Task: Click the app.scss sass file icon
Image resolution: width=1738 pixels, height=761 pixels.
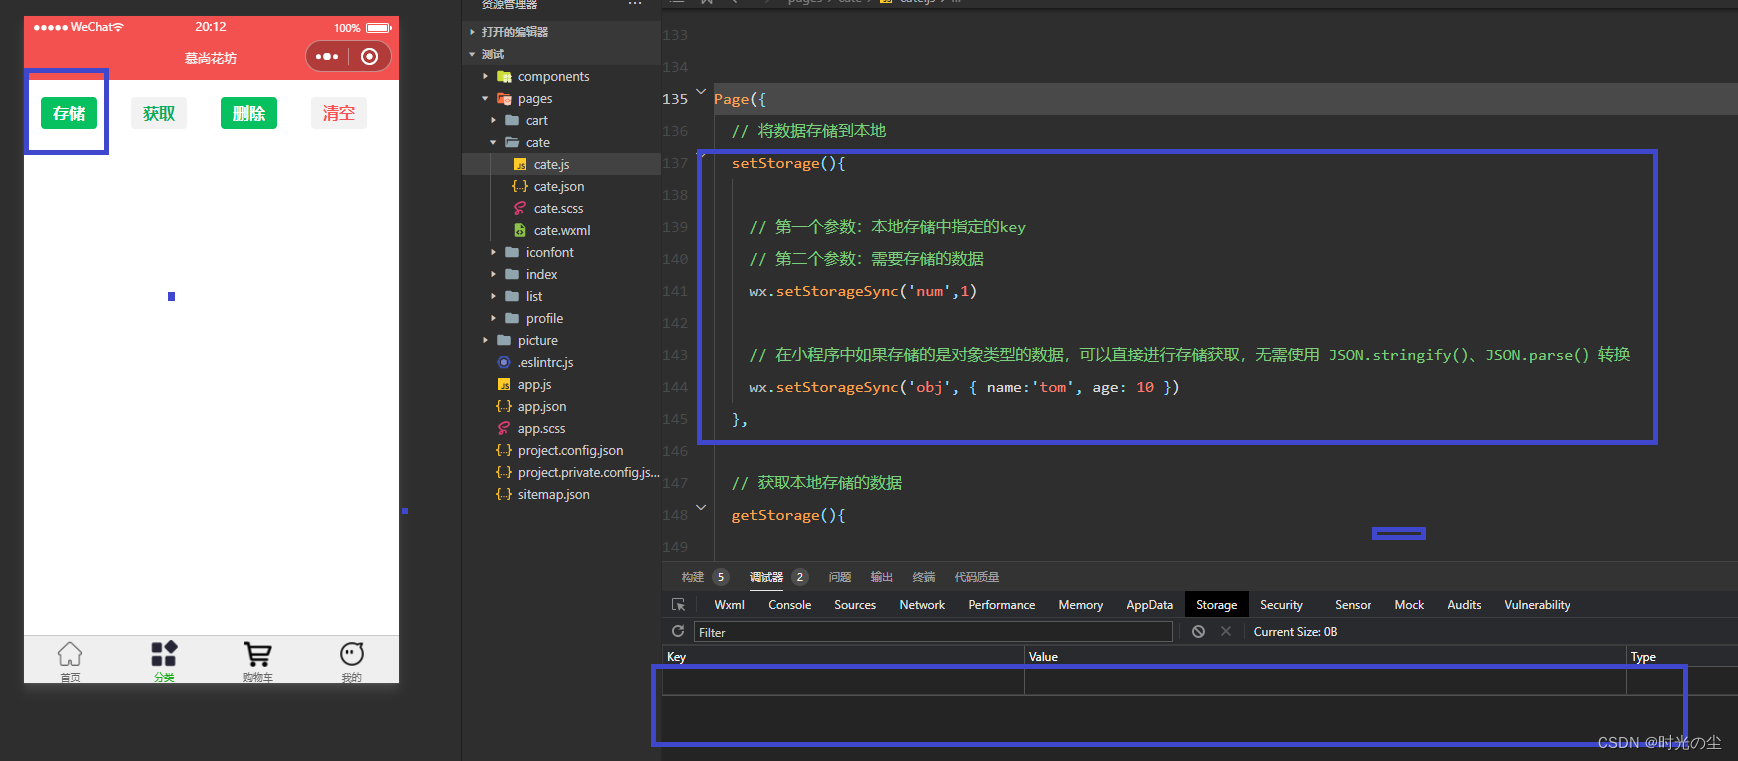Action: pos(504,428)
